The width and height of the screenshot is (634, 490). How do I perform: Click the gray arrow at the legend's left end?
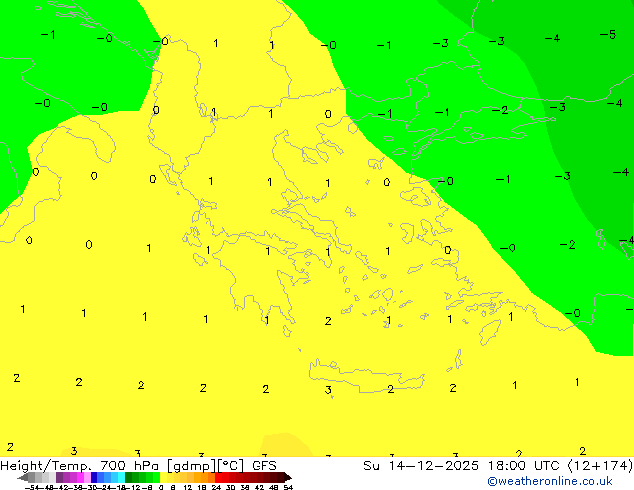click(23, 477)
